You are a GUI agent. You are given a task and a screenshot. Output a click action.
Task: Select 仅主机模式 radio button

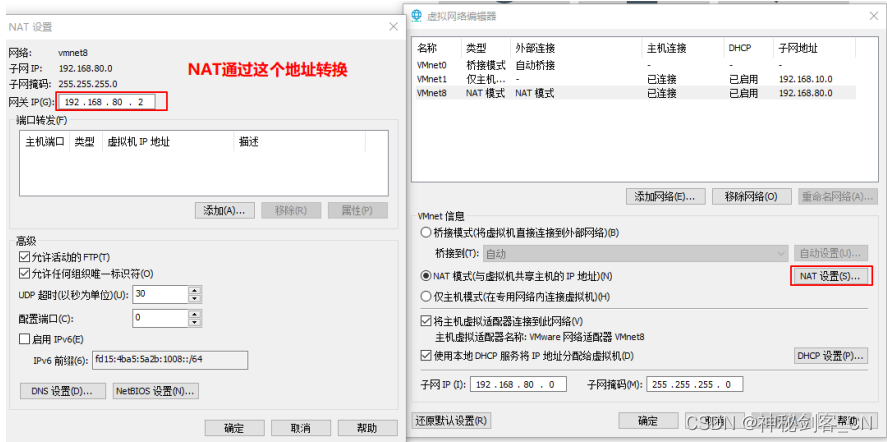click(425, 296)
